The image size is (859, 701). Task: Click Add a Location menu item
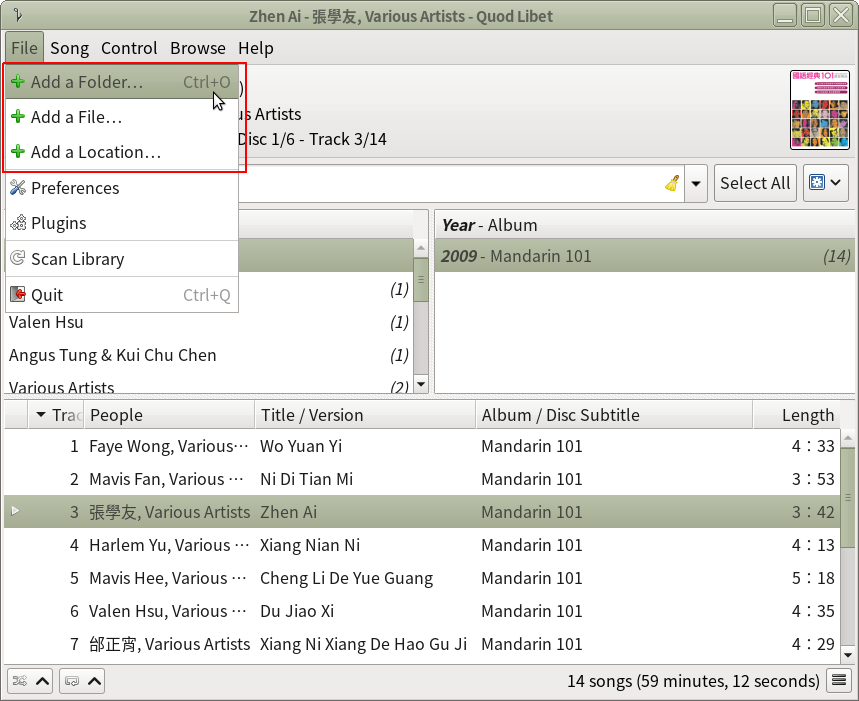pos(95,152)
